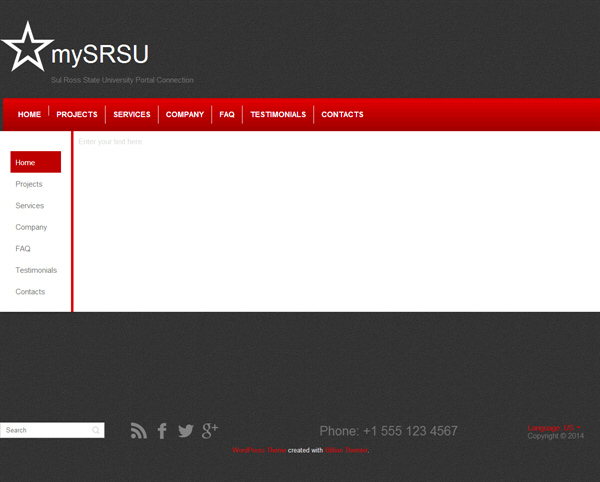Click the Twitter bird icon
Screen dimensions: 600x482
(x=186, y=431)
